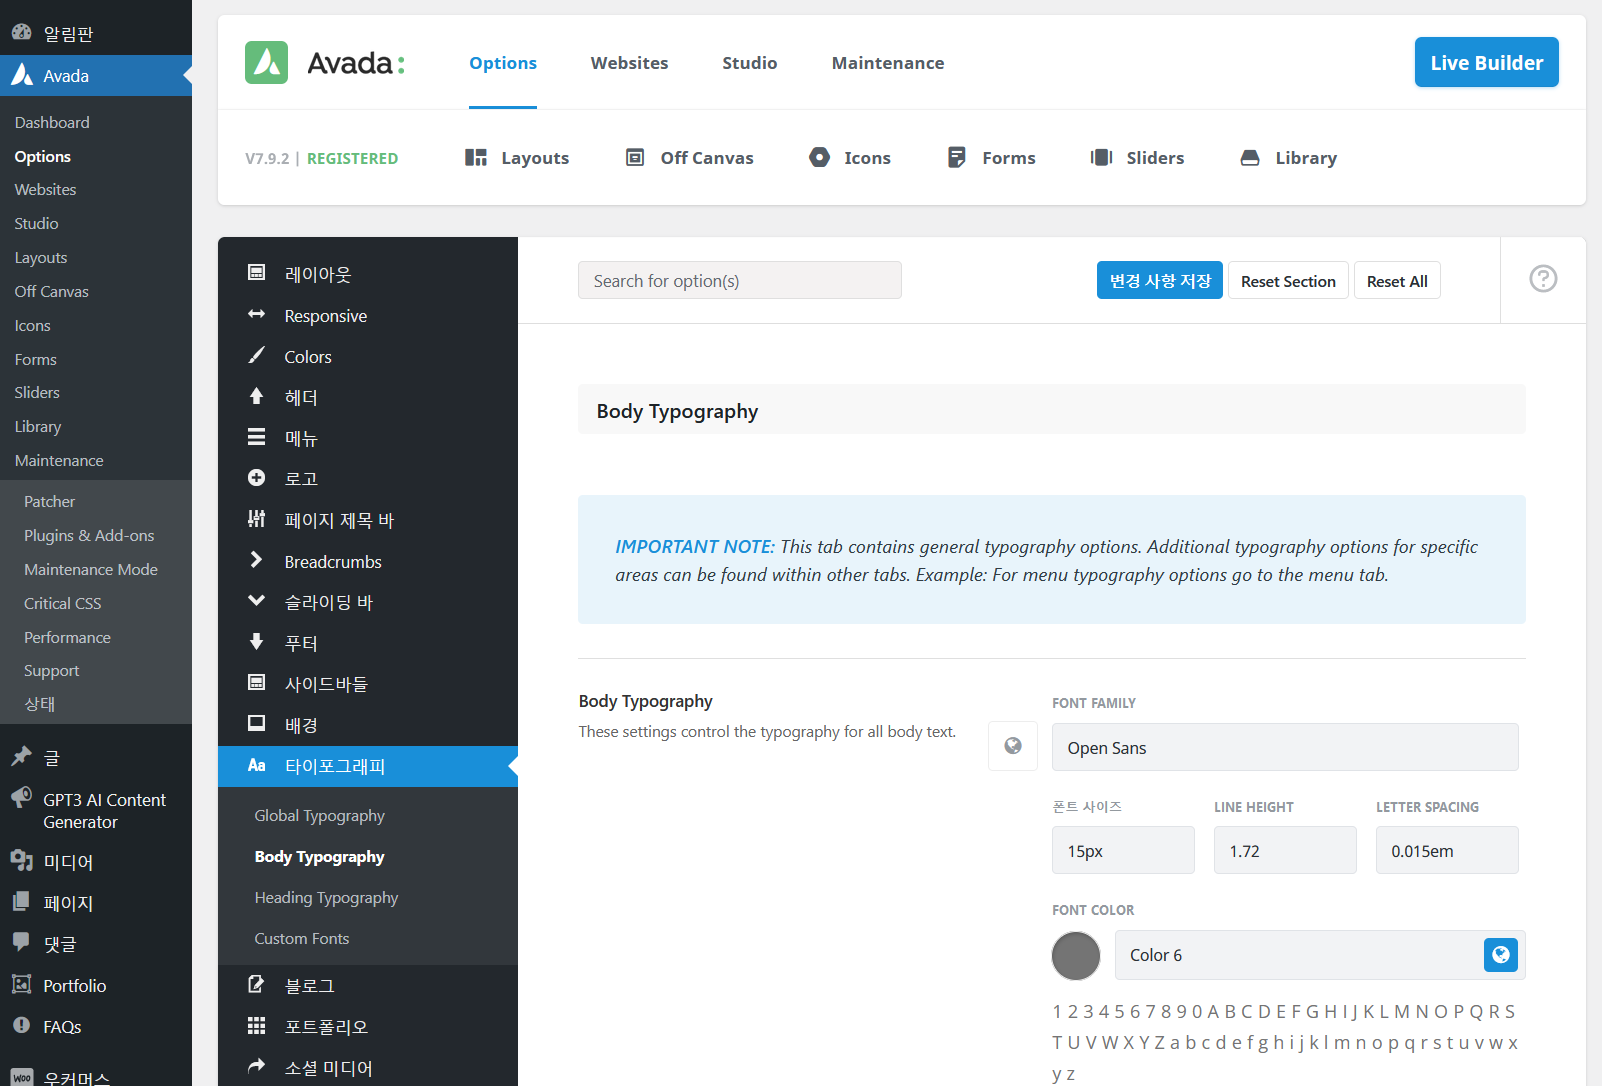
Task: Click the 푸터 down-arrow icon
Action: [257, 641]
